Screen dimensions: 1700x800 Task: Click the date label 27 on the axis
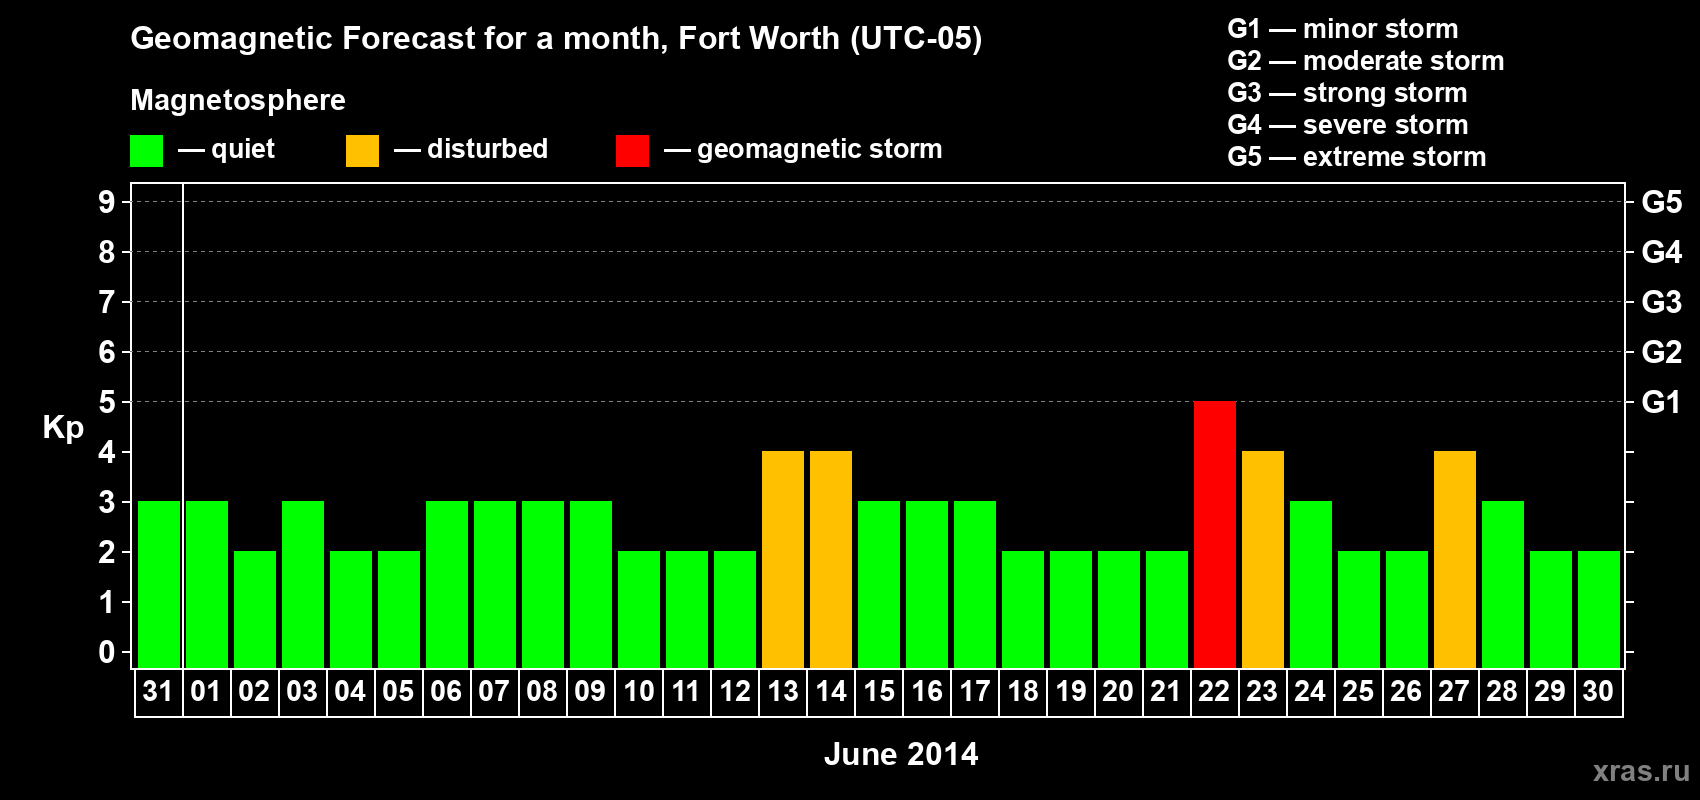pyautogui.click(x=1454, y=692)
